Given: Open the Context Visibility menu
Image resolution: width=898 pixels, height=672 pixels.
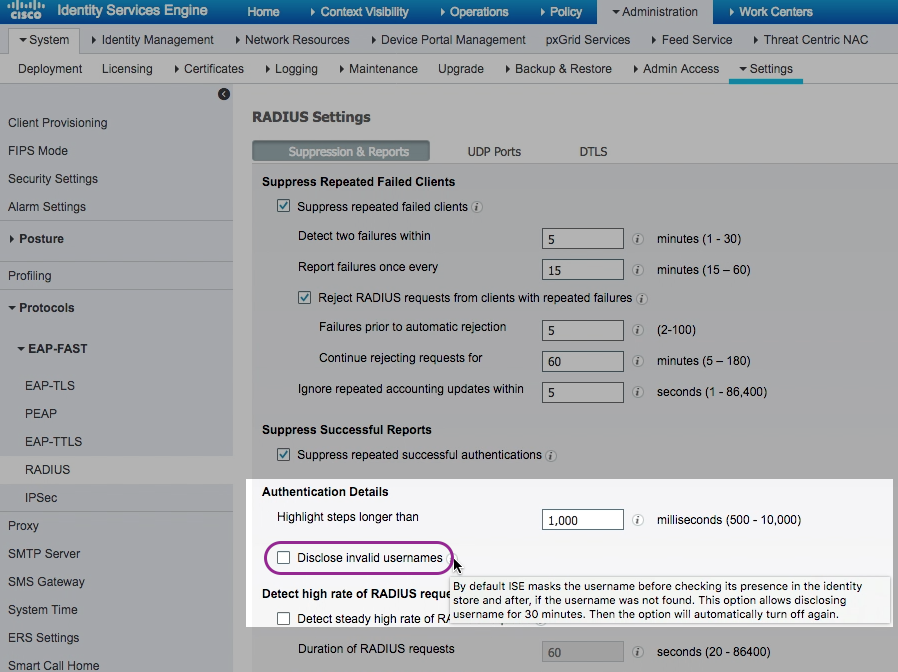Looking at the screenshot, I should (x=359, y=11).
